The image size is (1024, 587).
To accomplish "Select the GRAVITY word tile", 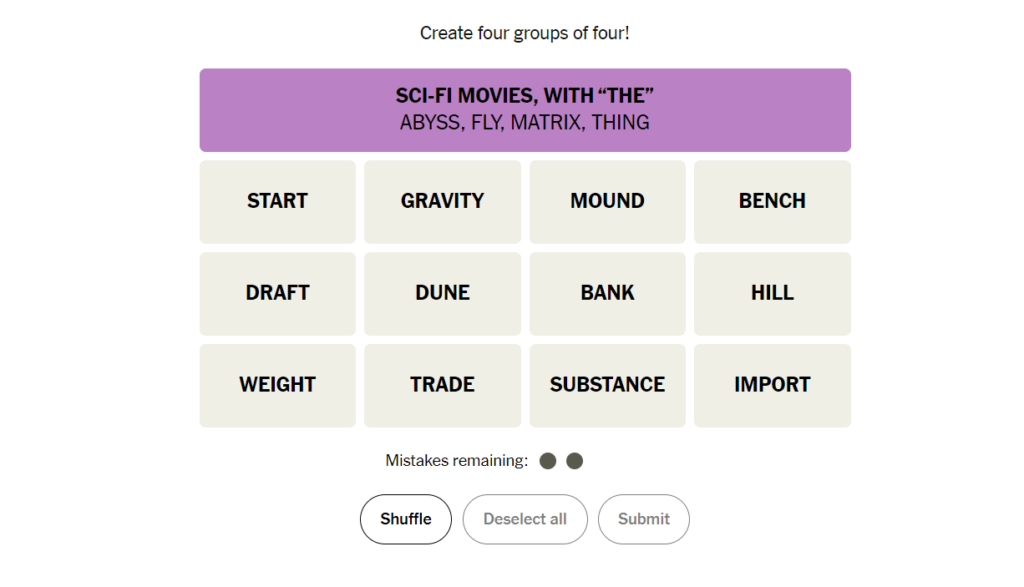I will (x=442, y=202).
